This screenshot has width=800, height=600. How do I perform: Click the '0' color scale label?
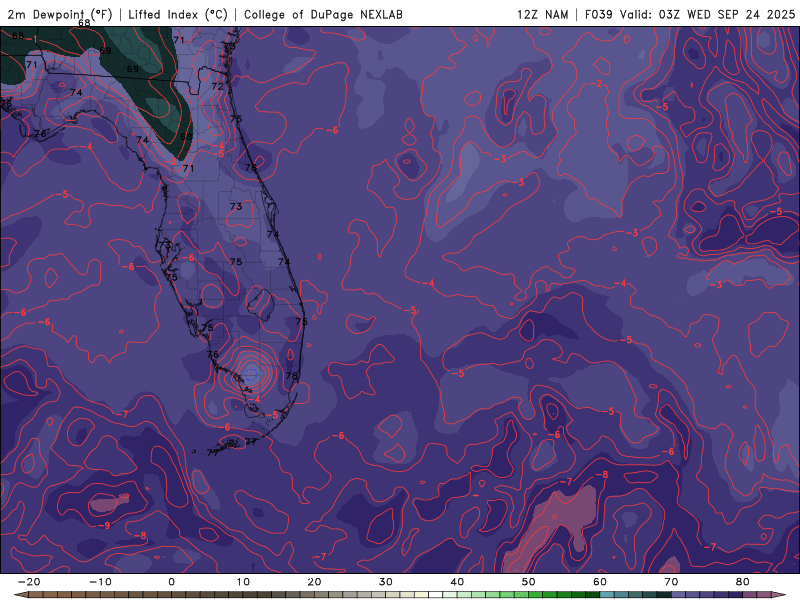click(171, 582)
